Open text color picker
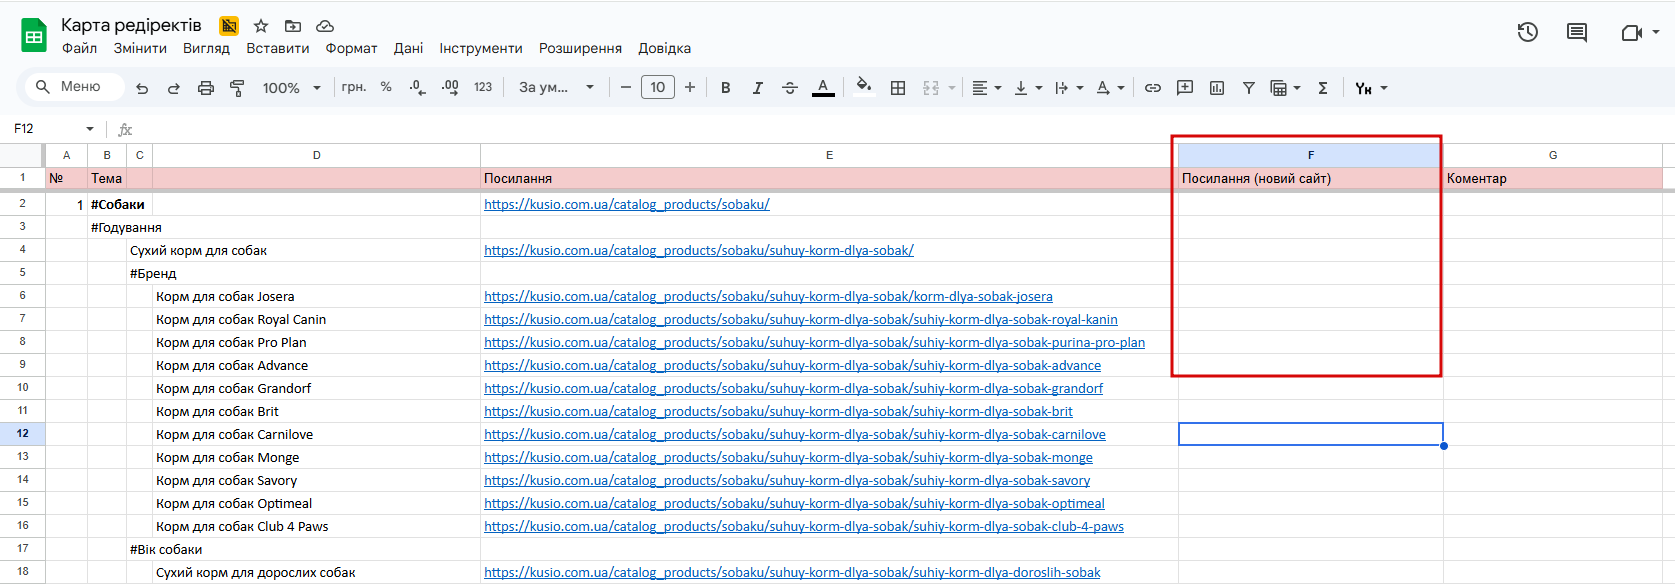Image resolution: width=1675 pixels, height=584 pixels. click(823, 88)
